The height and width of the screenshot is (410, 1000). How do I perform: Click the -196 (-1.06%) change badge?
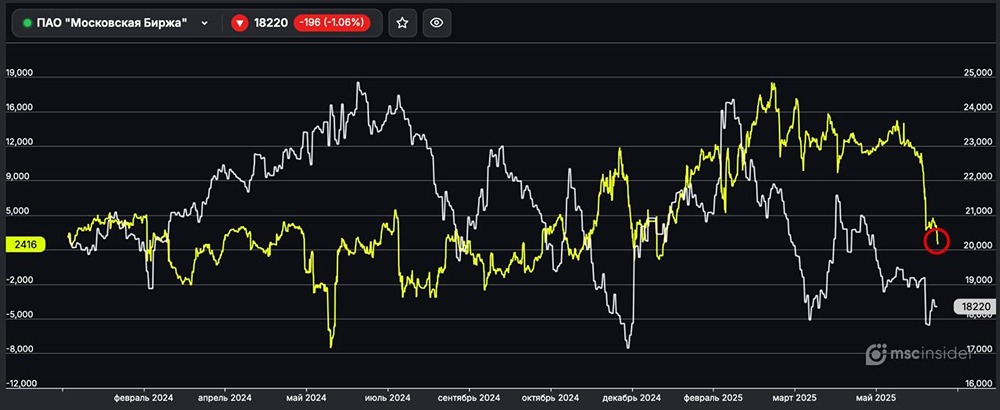click(x=331, y=23)
